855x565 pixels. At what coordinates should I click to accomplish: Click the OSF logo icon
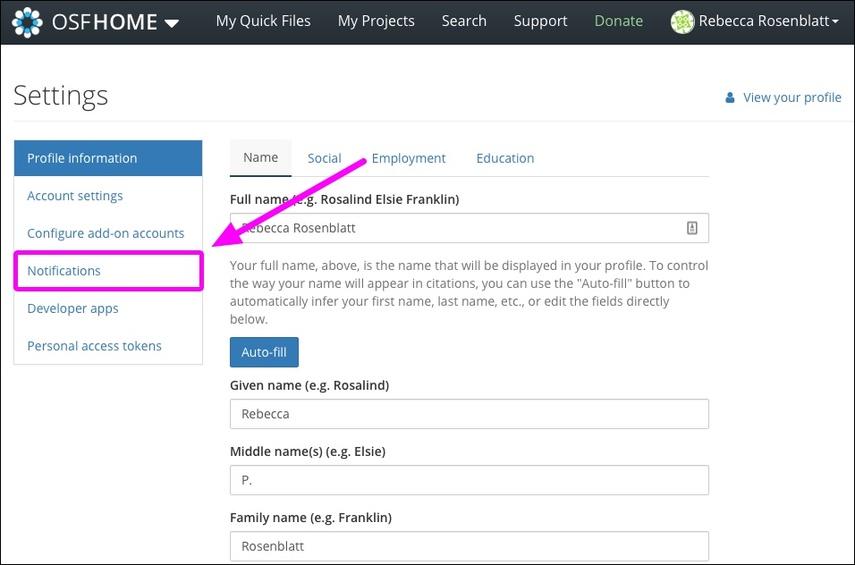tap(27, 22)
